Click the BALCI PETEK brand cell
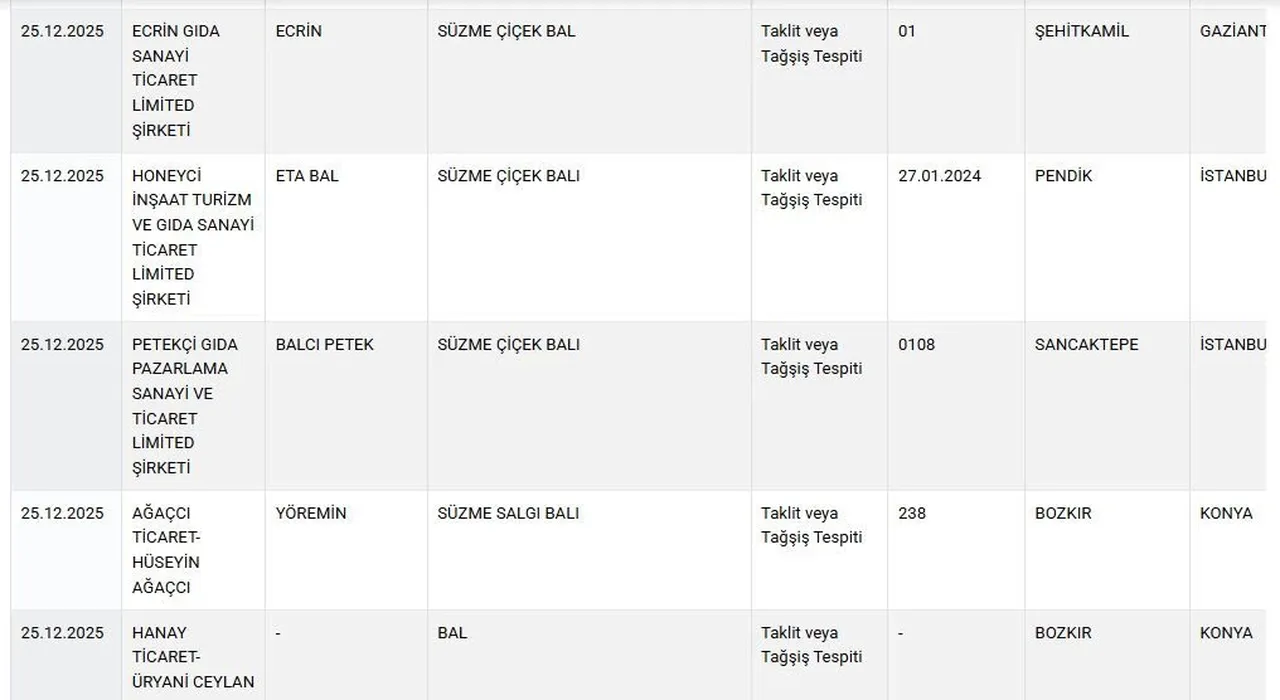Image resolution: width=1280 pixels, height=700 pixels. [x=324, y=345]
